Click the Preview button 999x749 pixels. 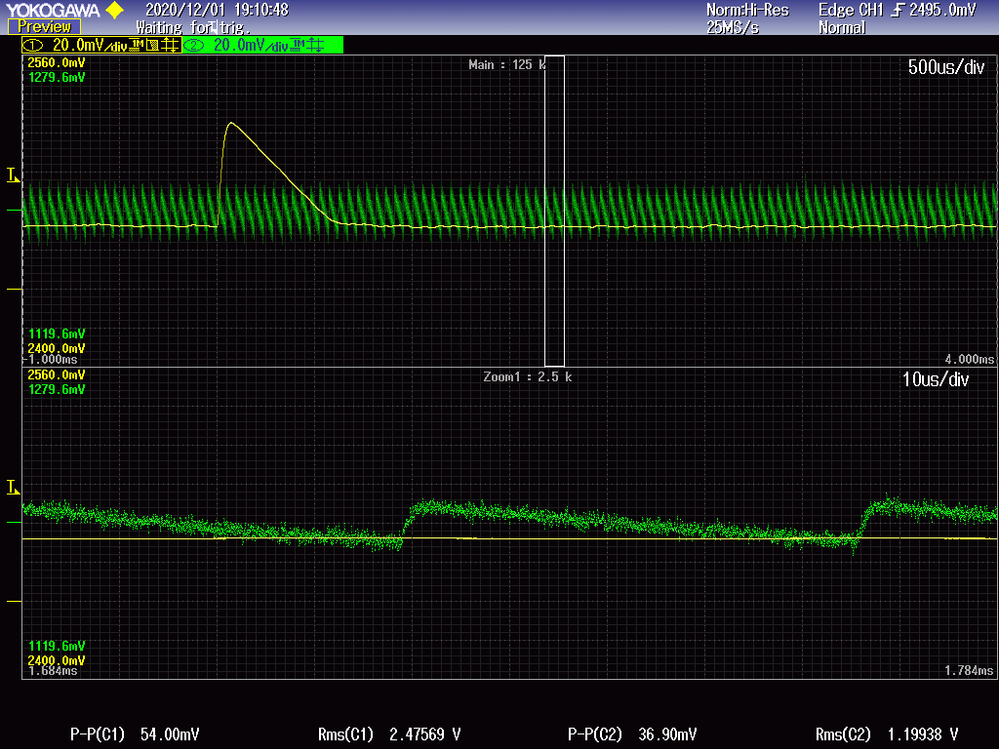click(x=44, y=27)
